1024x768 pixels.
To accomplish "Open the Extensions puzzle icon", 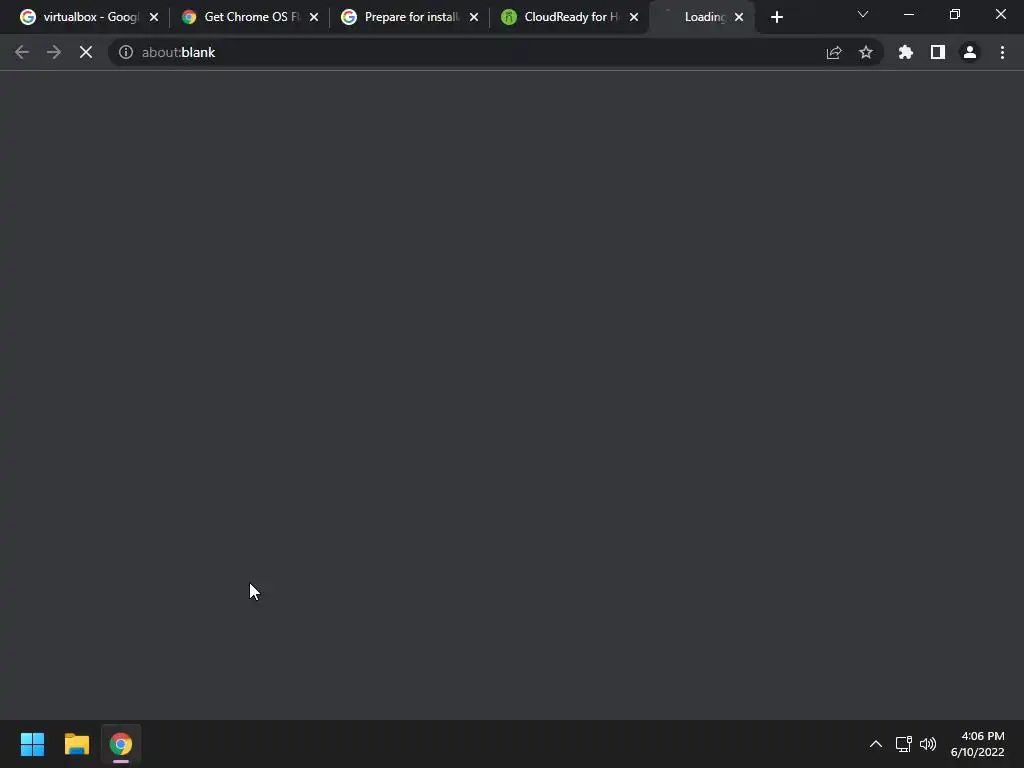I will tap(906, 52).
